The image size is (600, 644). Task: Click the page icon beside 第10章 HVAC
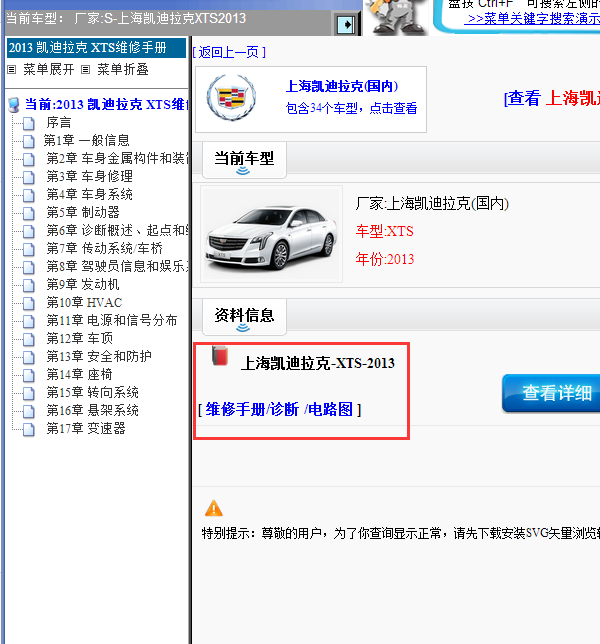[x=28, y=303]
